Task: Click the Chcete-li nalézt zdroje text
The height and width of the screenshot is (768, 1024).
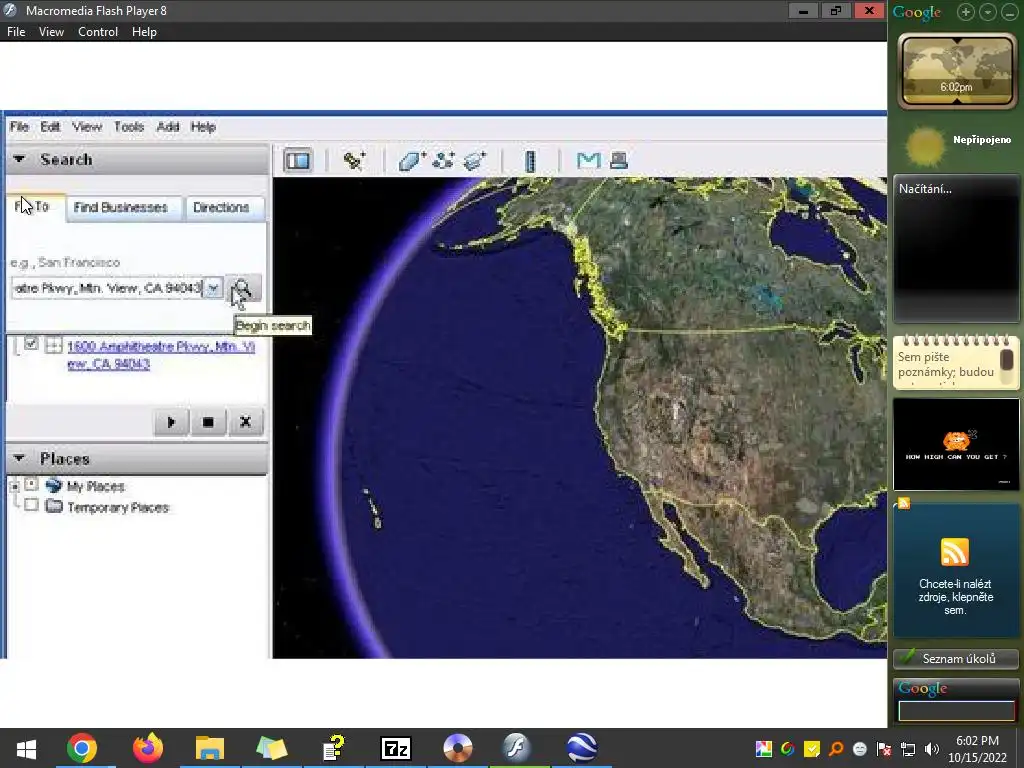Action: tap(955, 597)
